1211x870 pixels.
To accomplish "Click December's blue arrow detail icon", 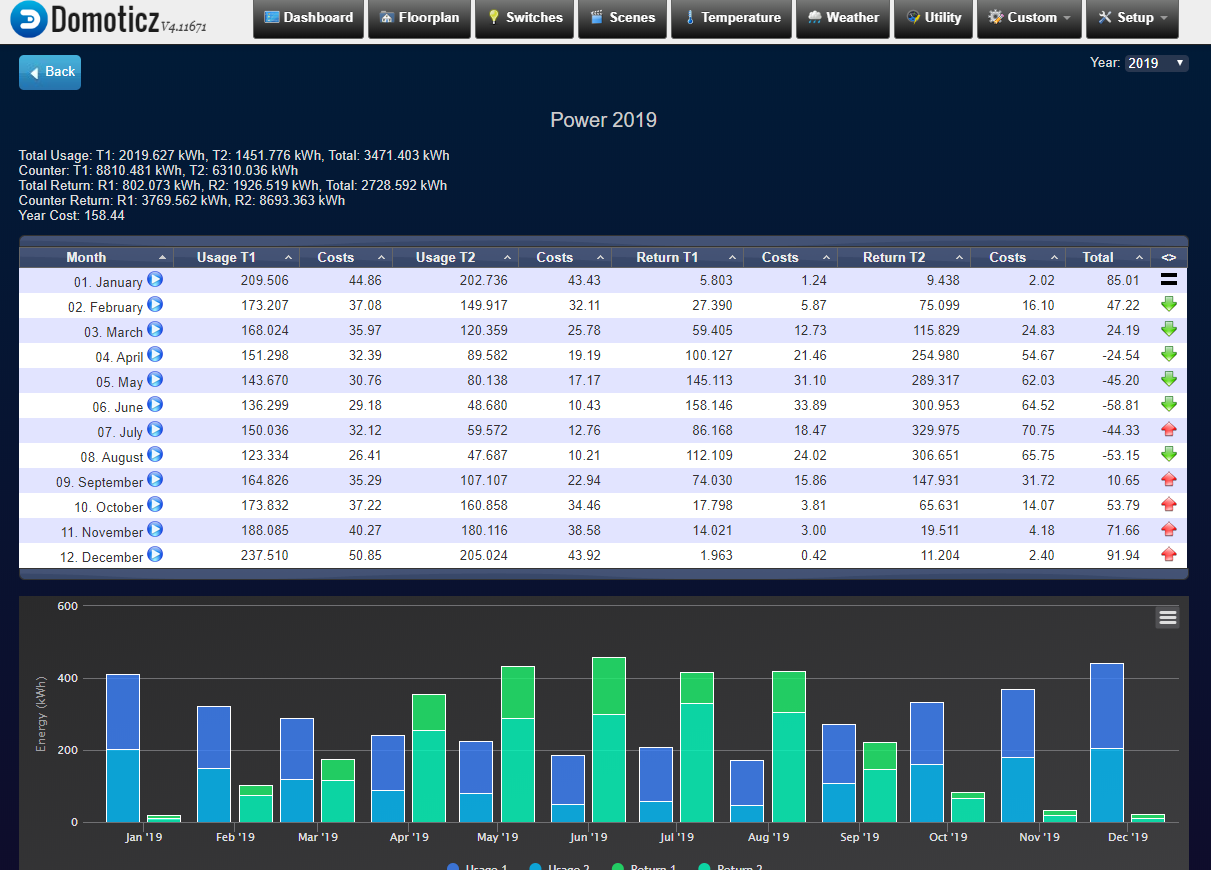I will tap(155, 555).
